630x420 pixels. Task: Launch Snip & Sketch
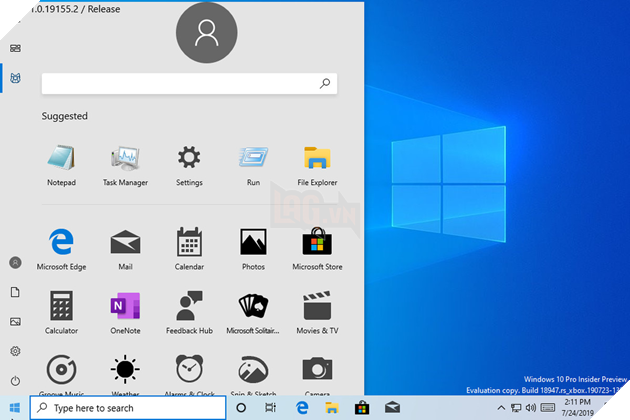pyautogui.click(x=253, y=374)
